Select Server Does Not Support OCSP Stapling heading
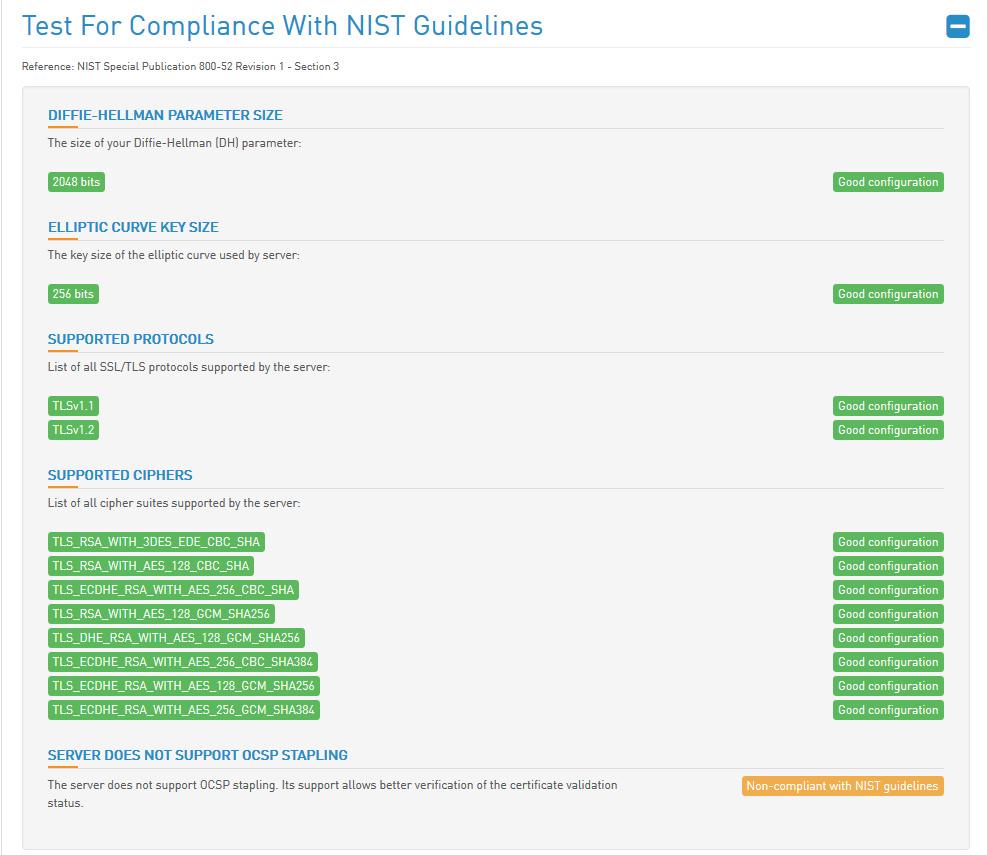 198,756
